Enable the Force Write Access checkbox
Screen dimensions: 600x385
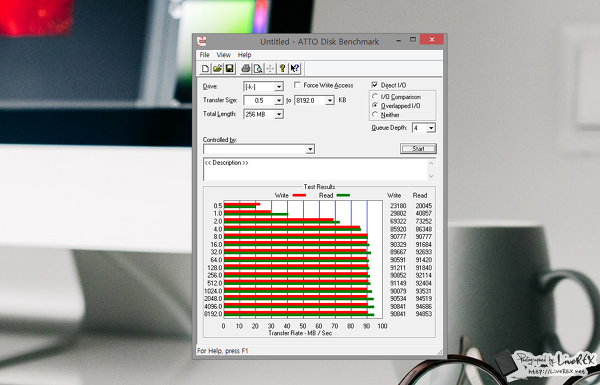[297, 85]
